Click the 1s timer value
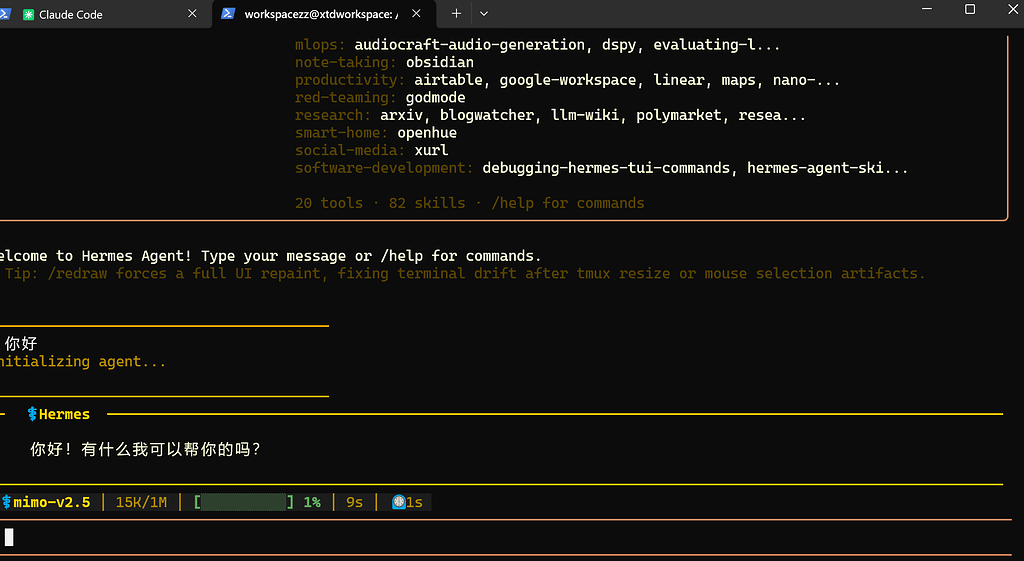Image resolution: width=1024 pixels, height=561 pixels. (x=415, y=502)
